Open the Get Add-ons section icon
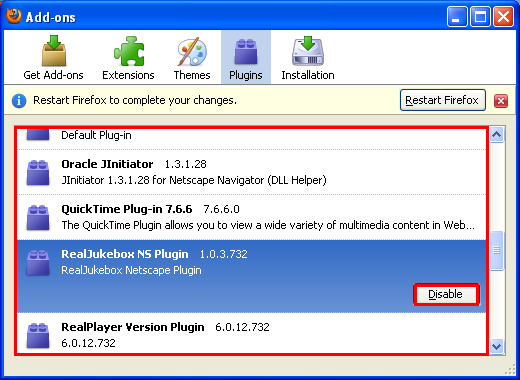 click(x=54, y=51)
